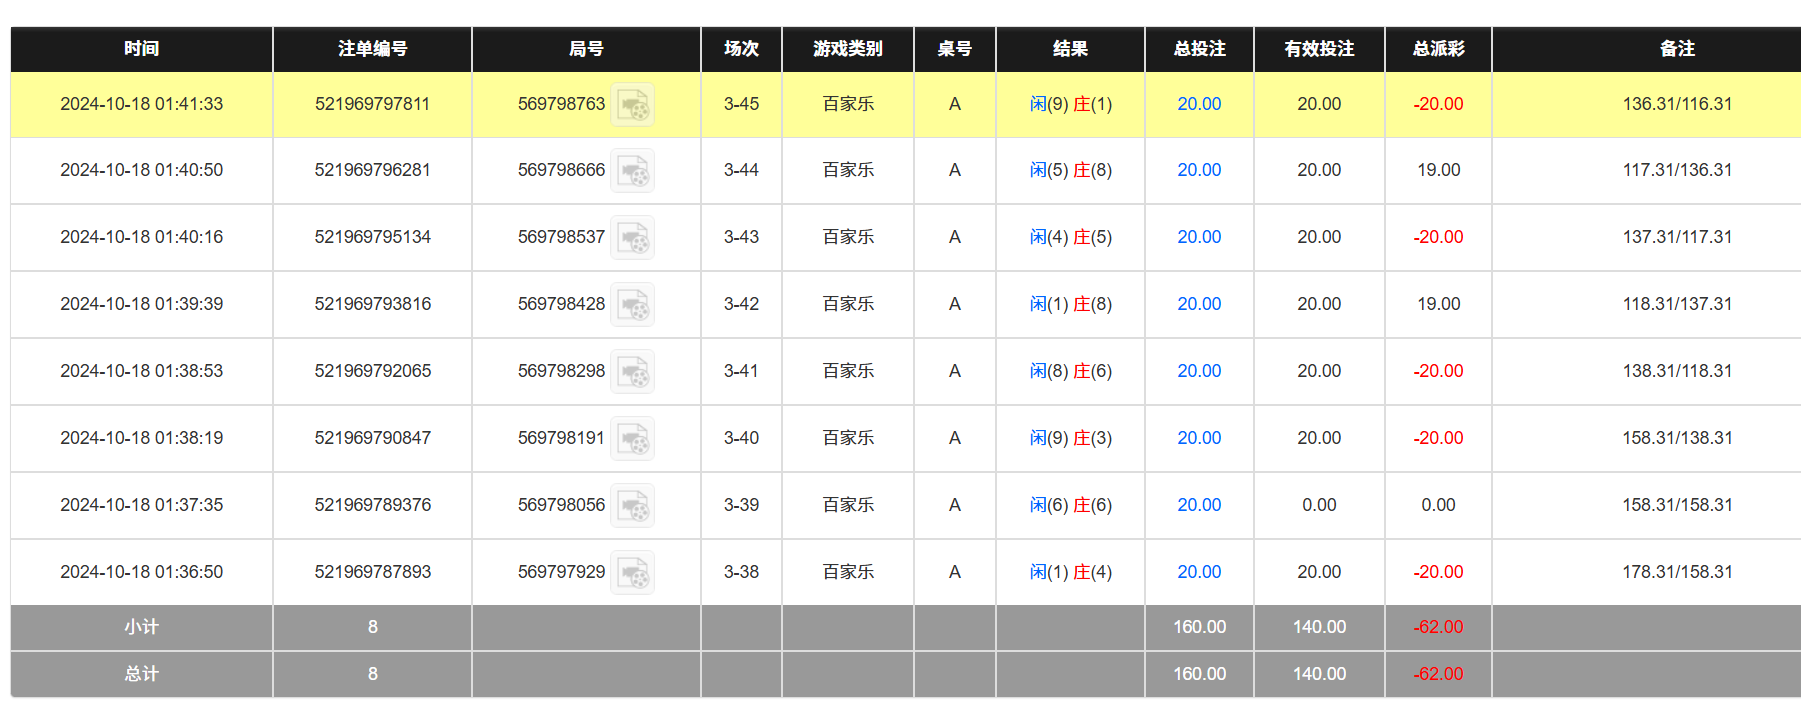This screenshot has width=1801, height=701.
Task: Click result 闲(6) 庄(6) tie row
Action: point(1070,505)
